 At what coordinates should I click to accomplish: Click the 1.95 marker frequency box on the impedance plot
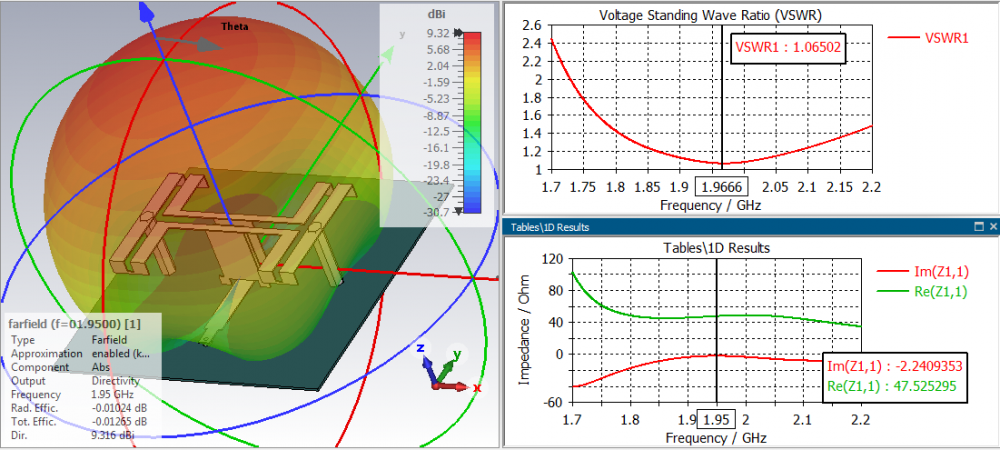717,420
